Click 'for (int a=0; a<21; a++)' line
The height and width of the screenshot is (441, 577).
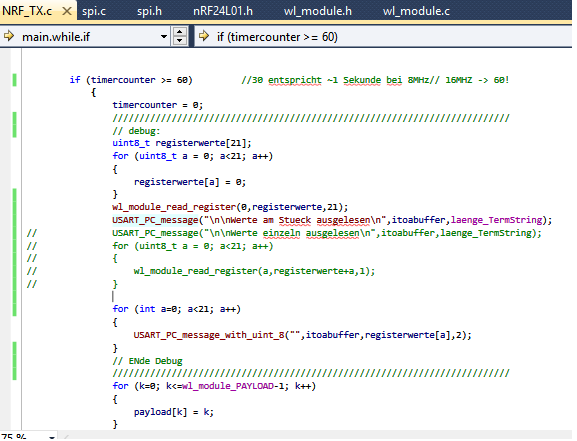click(177, 309)
